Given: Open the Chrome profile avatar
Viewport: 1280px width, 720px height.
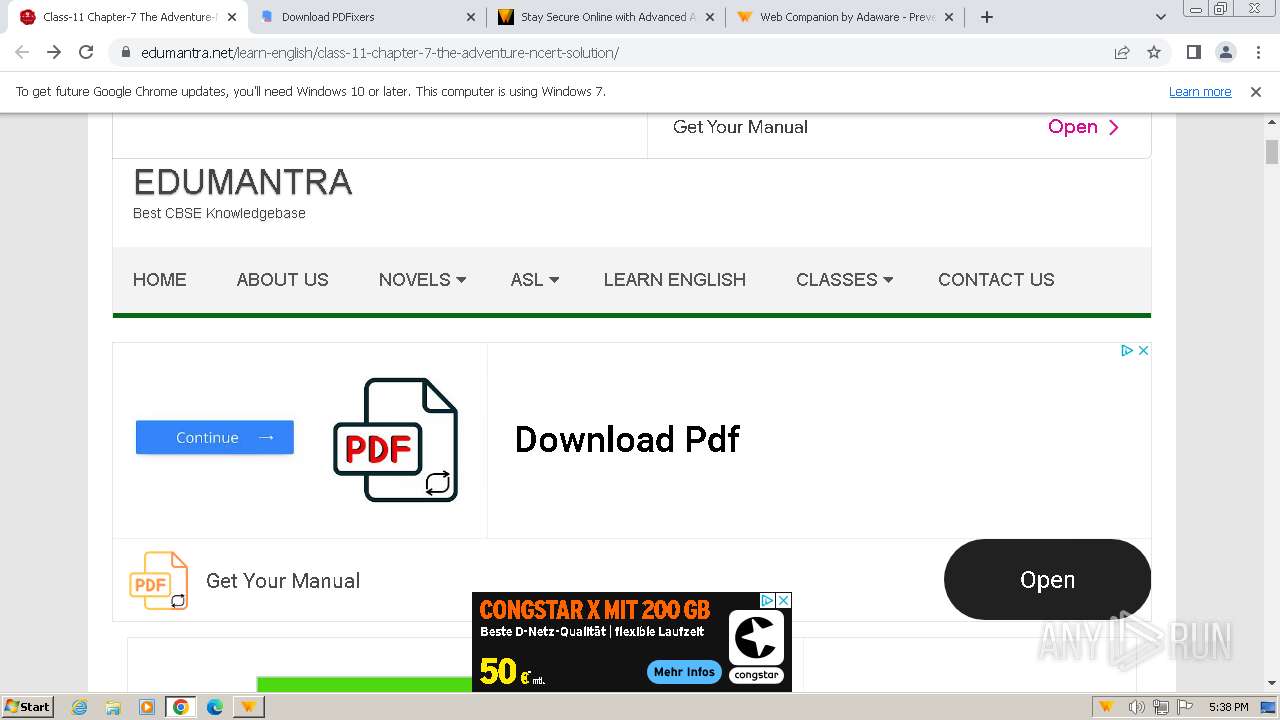Looking at the screenshot, I should coord(1225,52).
